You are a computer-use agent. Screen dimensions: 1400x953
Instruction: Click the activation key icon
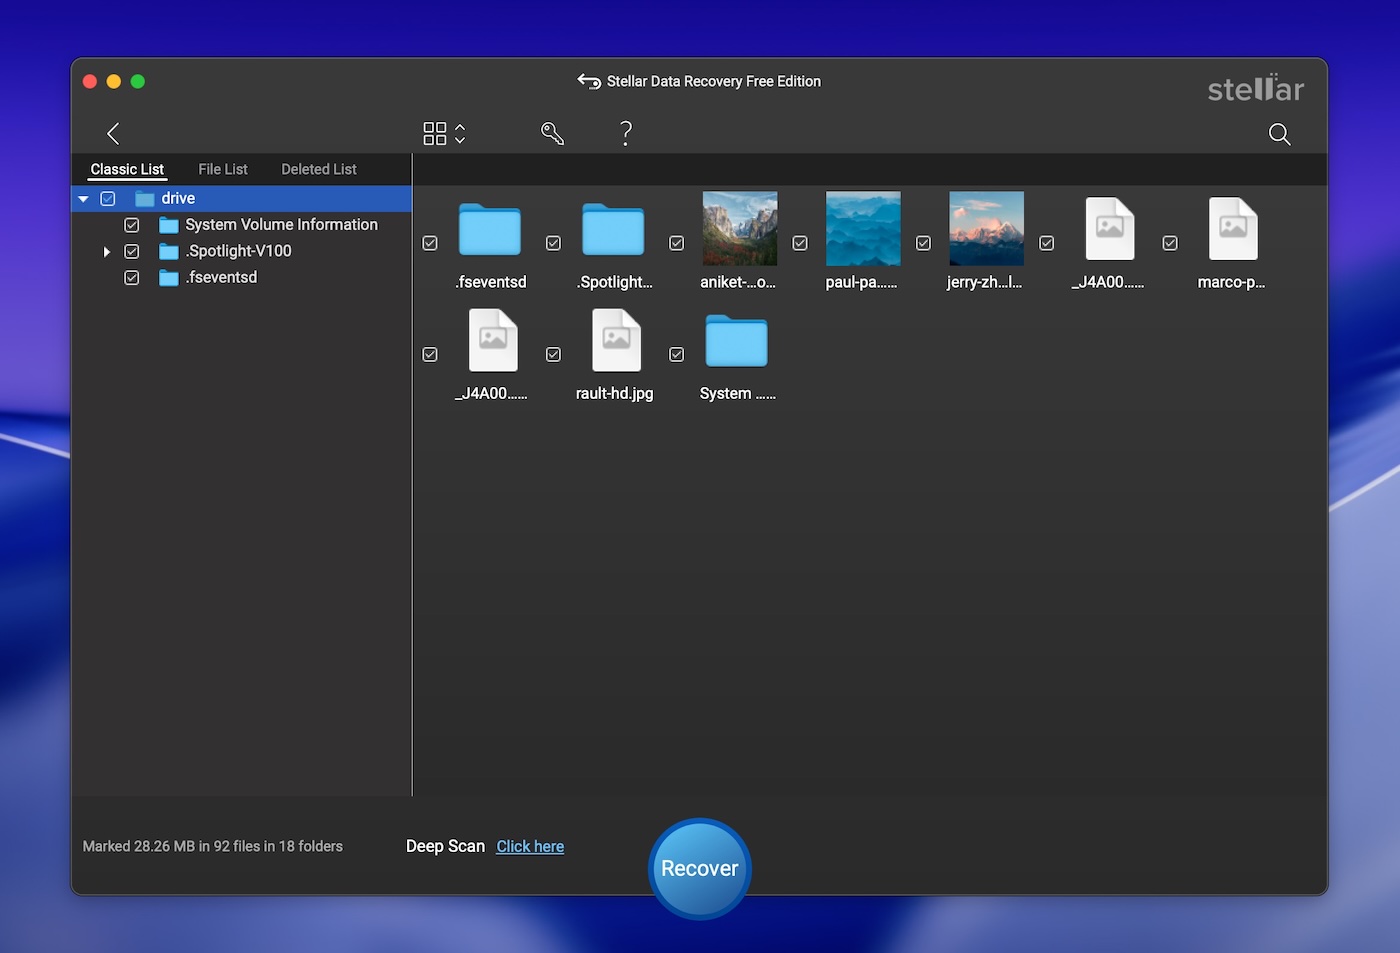552,134
